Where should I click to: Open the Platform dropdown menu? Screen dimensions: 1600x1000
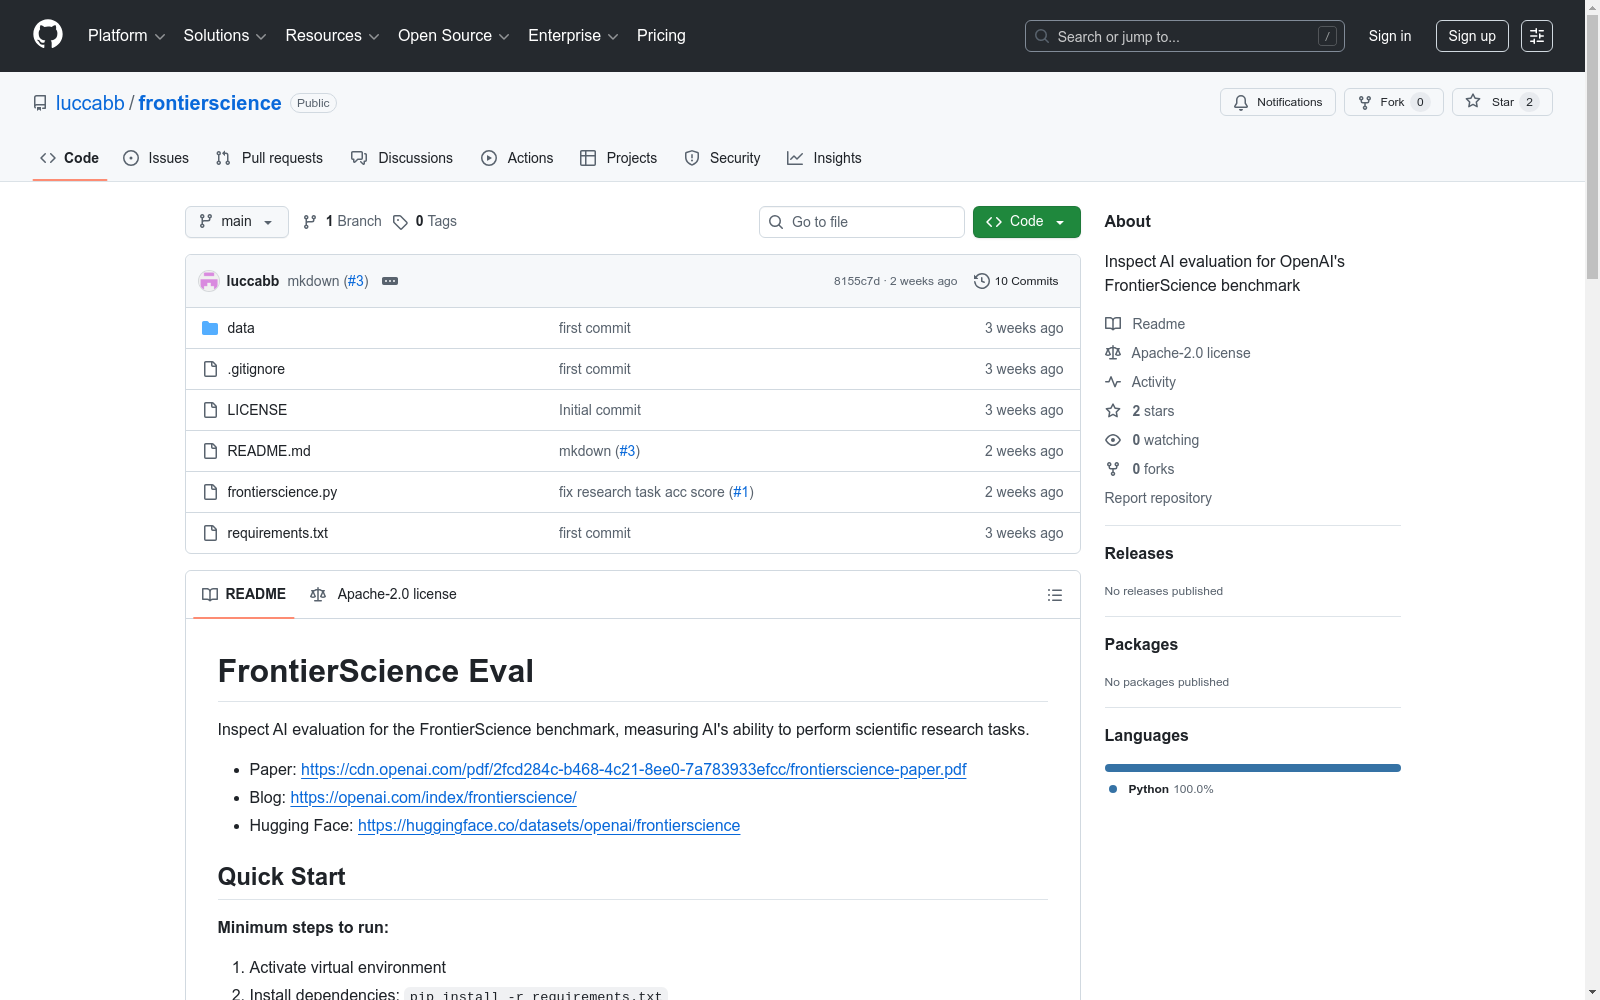(126, 36)
